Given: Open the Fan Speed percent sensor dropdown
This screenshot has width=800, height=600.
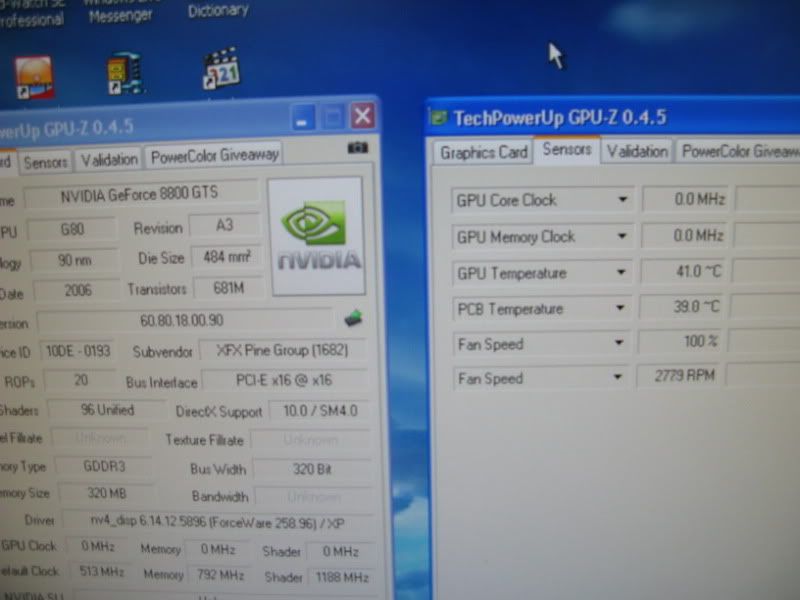Looking at the screenshot, I should [619, 343].
